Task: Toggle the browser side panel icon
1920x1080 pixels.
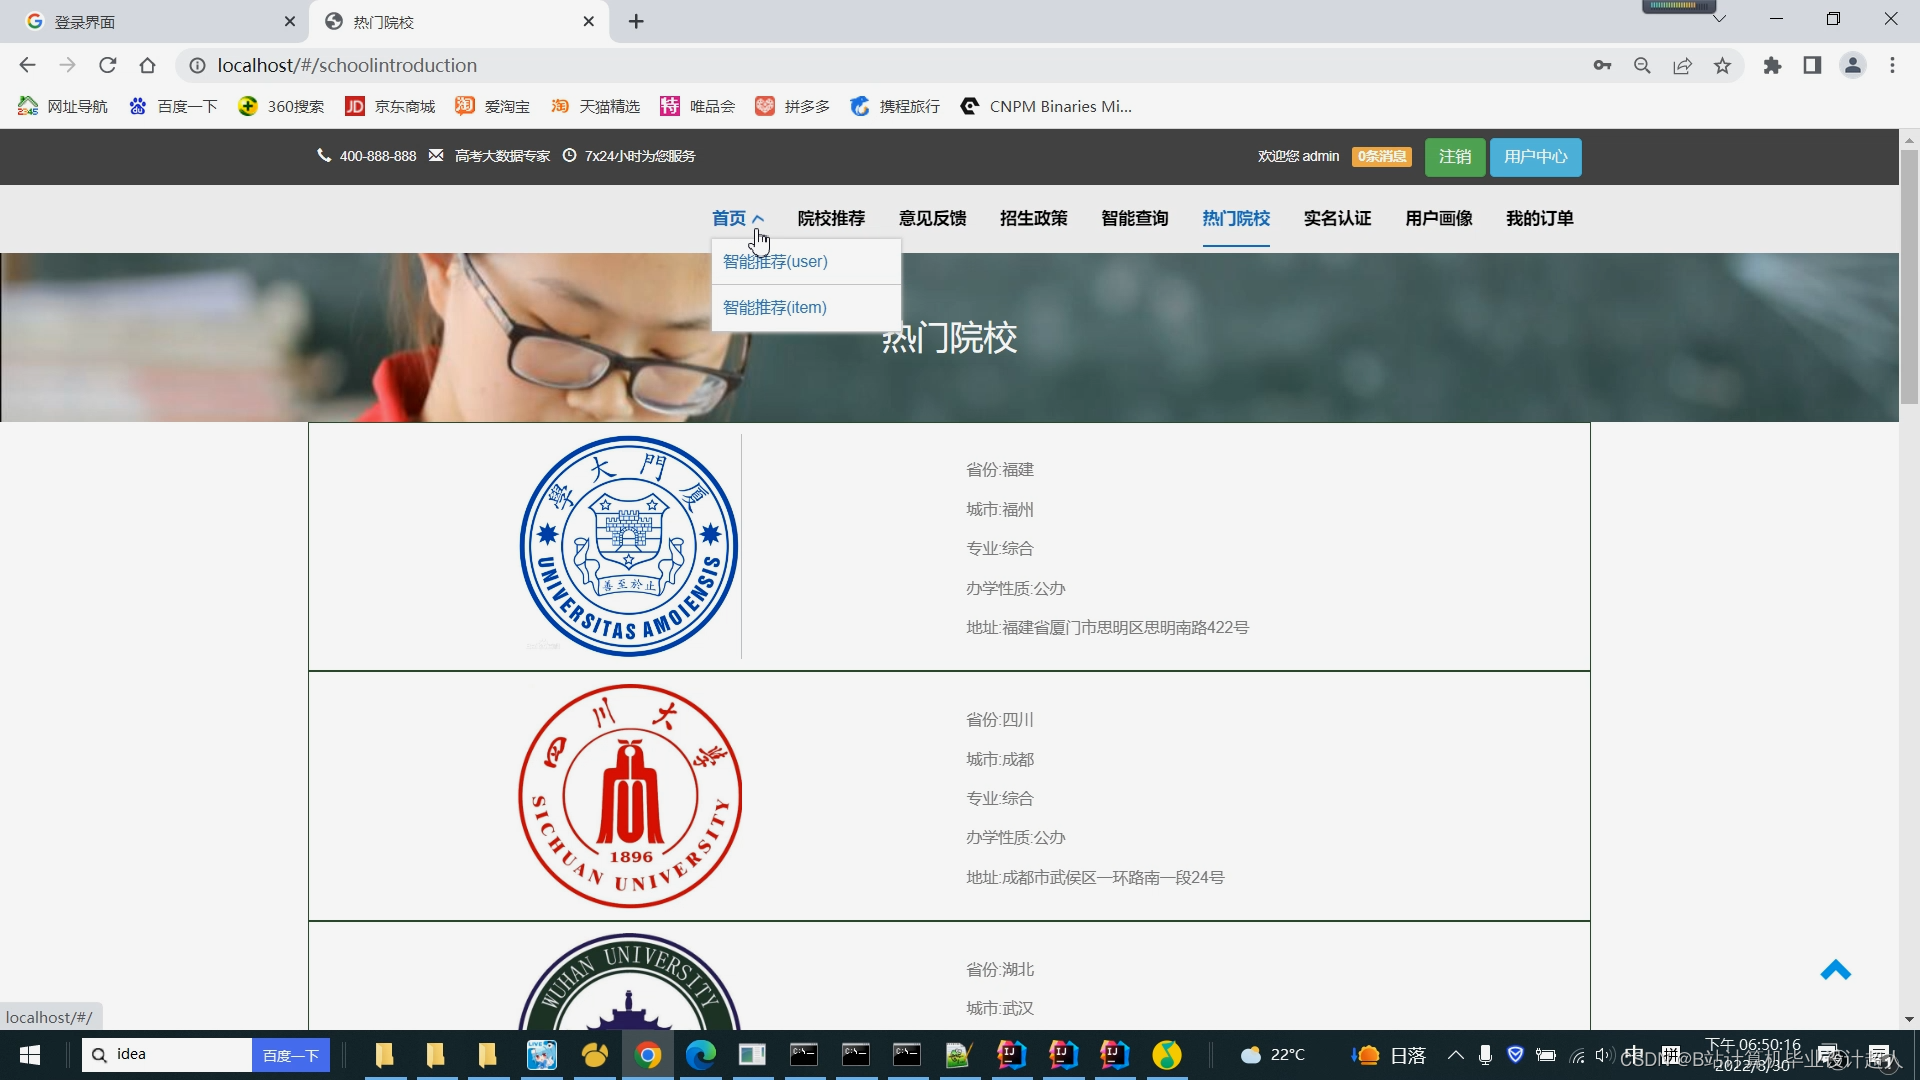Action: coord(1812,65)
